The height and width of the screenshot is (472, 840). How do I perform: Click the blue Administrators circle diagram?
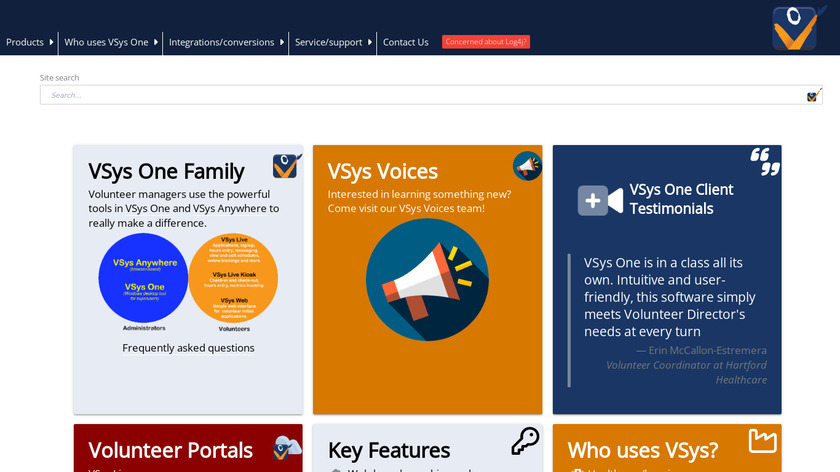click(143, 278)
